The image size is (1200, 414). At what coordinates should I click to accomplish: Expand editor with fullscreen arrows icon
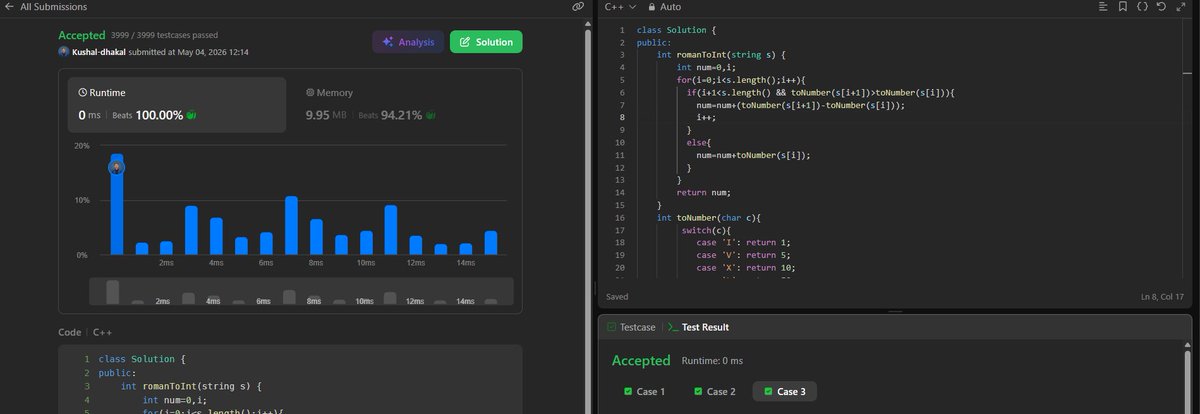coord(1181,6)
